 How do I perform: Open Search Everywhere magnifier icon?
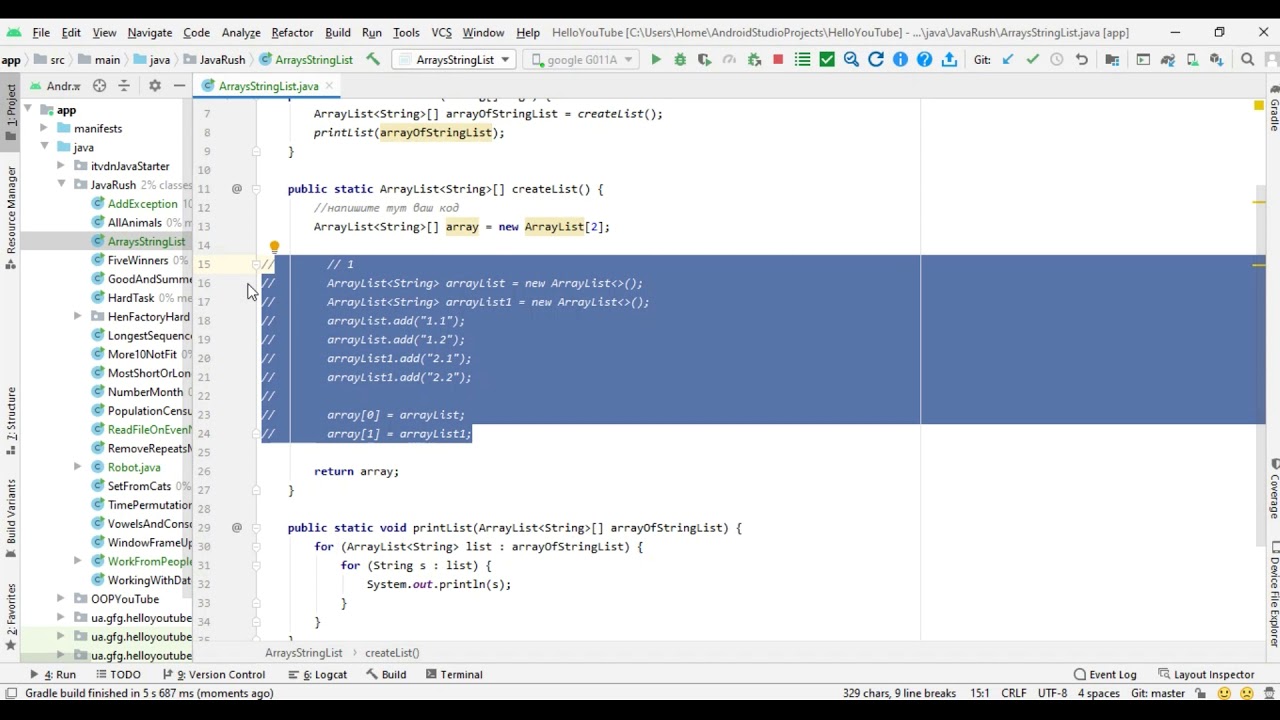(1248, 60)
